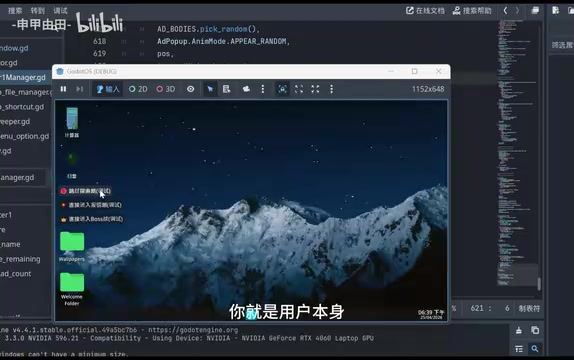Toggle selection visibility eye icon
This screenshot has width=574, height=360.
(190, 89)
